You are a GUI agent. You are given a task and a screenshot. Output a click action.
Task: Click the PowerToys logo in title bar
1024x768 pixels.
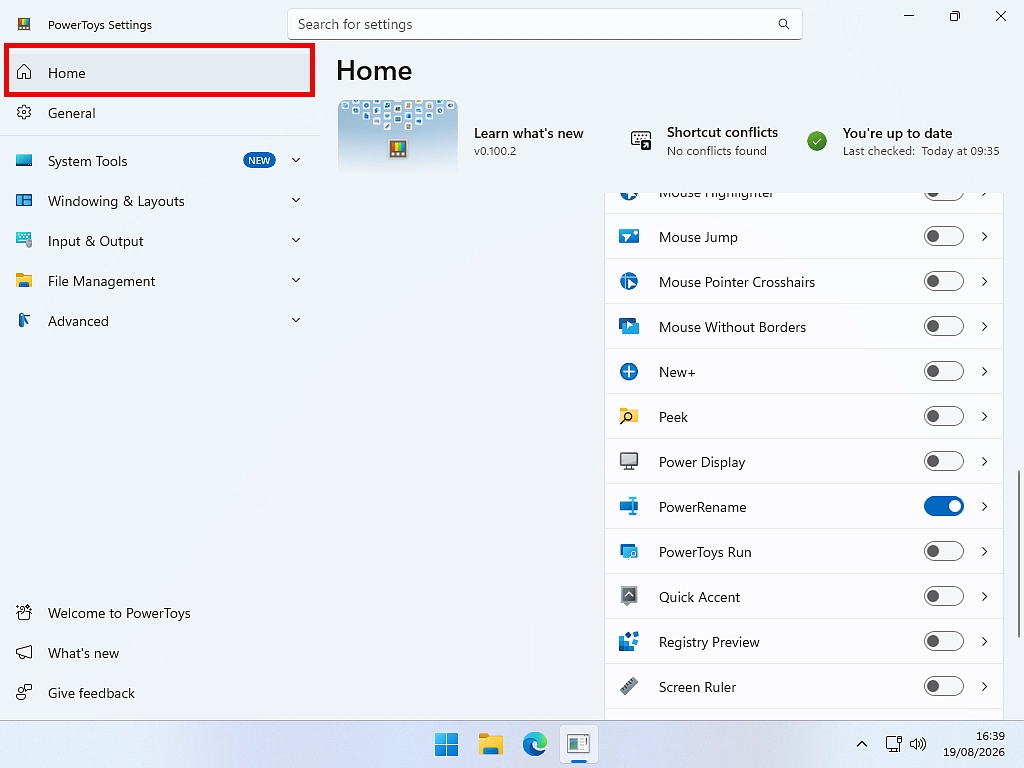point(24,24)
